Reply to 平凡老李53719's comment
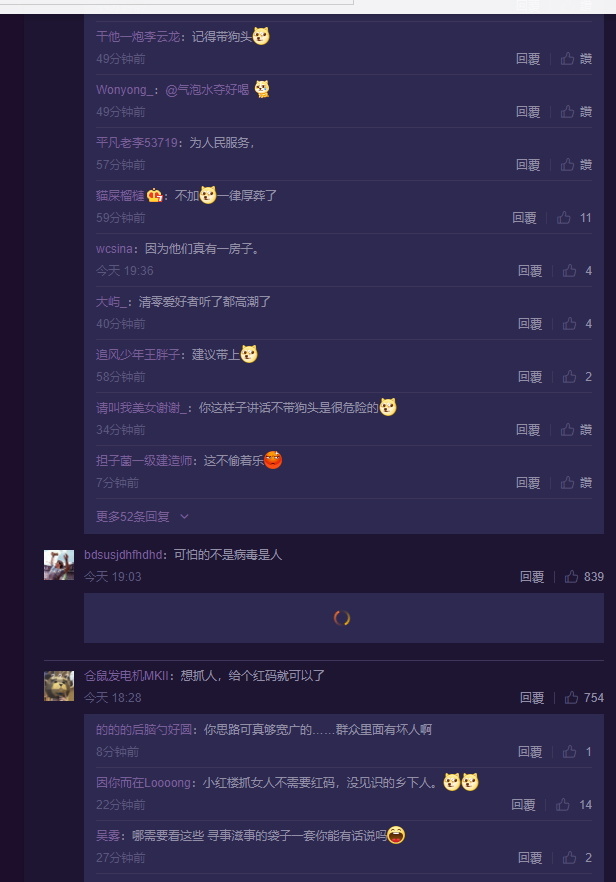This screenshot has height=882, width=616. 528,165
